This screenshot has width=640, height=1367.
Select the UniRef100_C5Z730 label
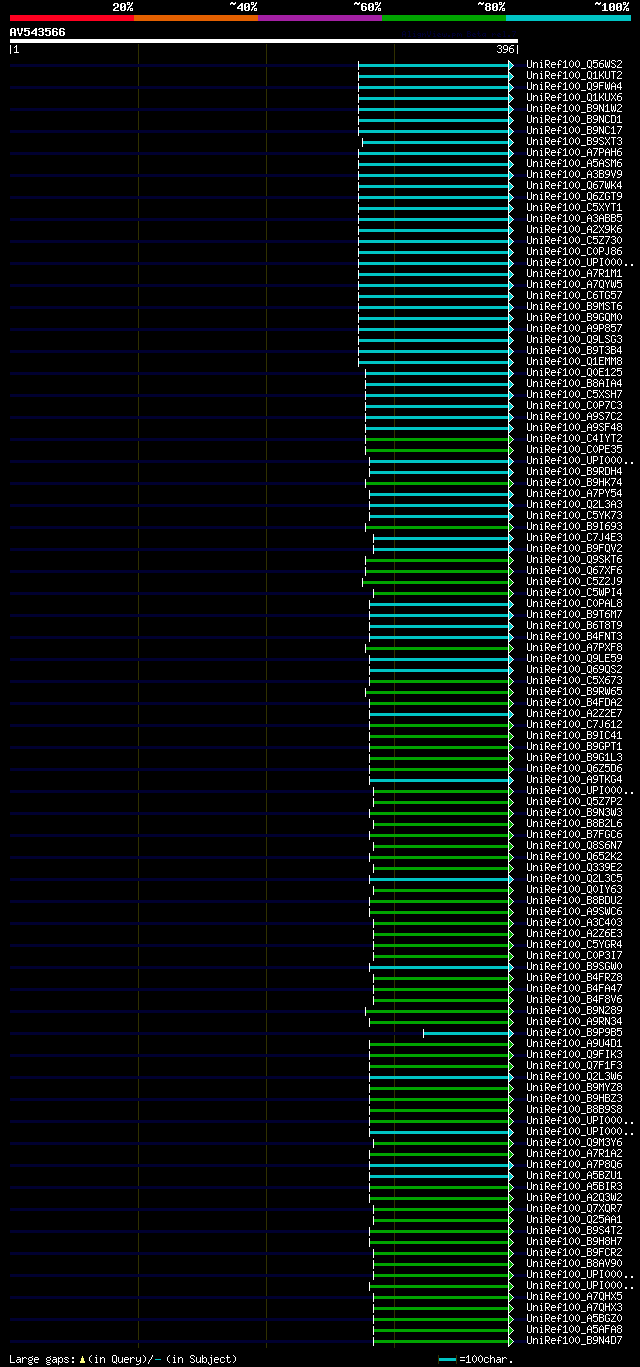coord(574,240)
